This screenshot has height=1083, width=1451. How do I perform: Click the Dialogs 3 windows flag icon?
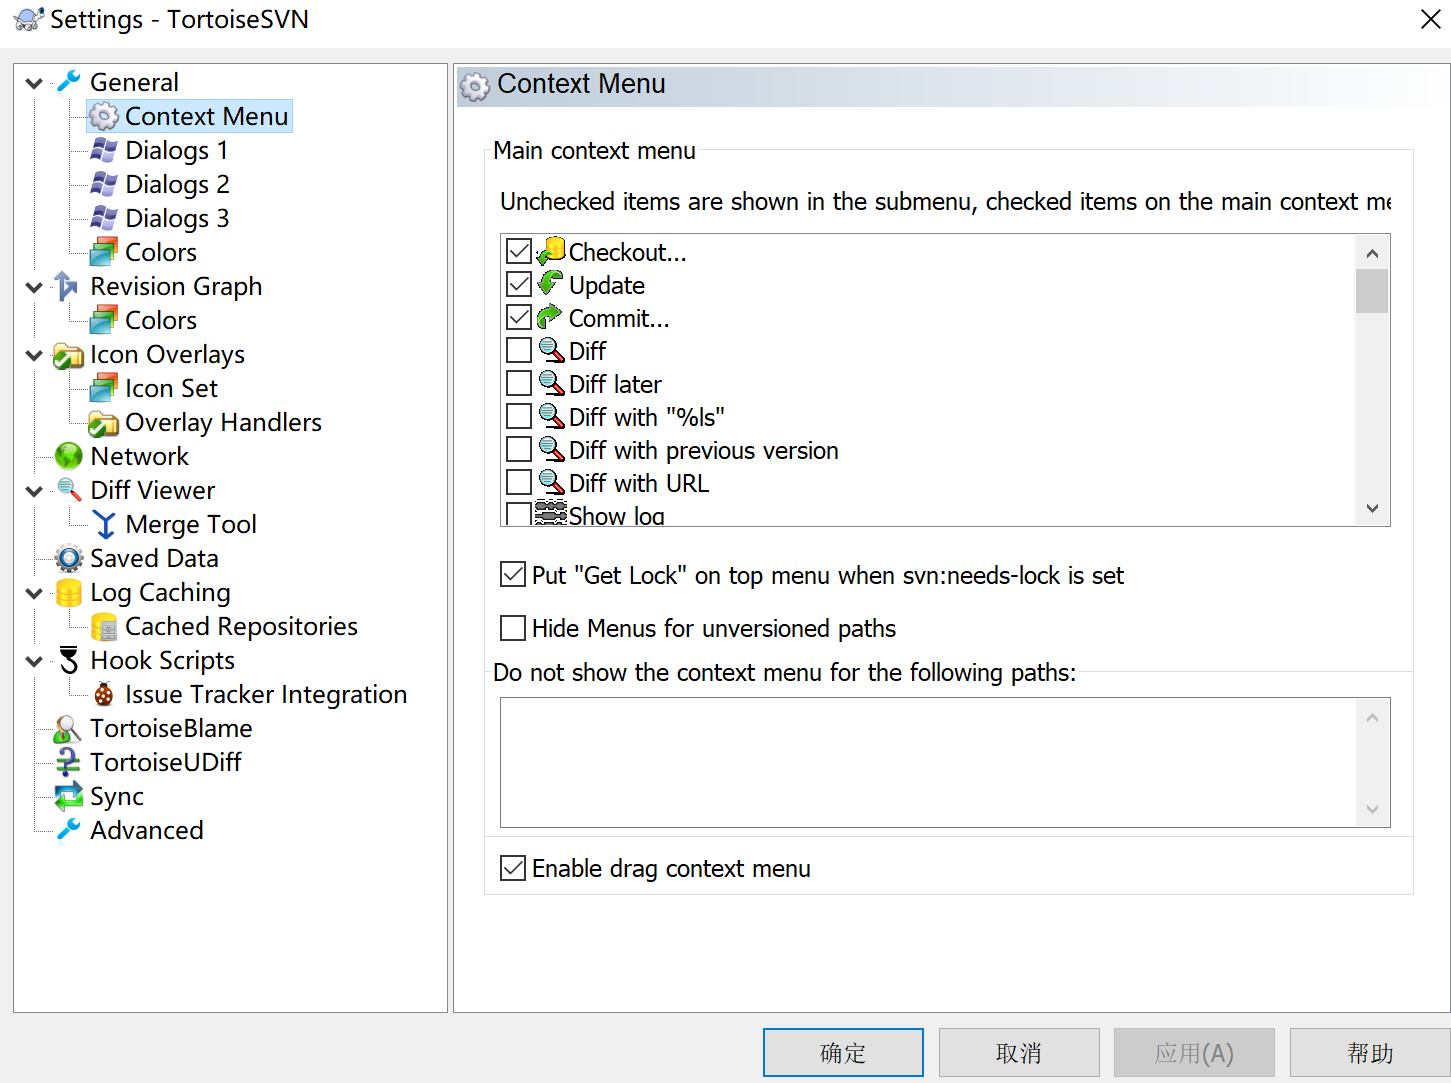pyautogui.click(x=104, y=219)
